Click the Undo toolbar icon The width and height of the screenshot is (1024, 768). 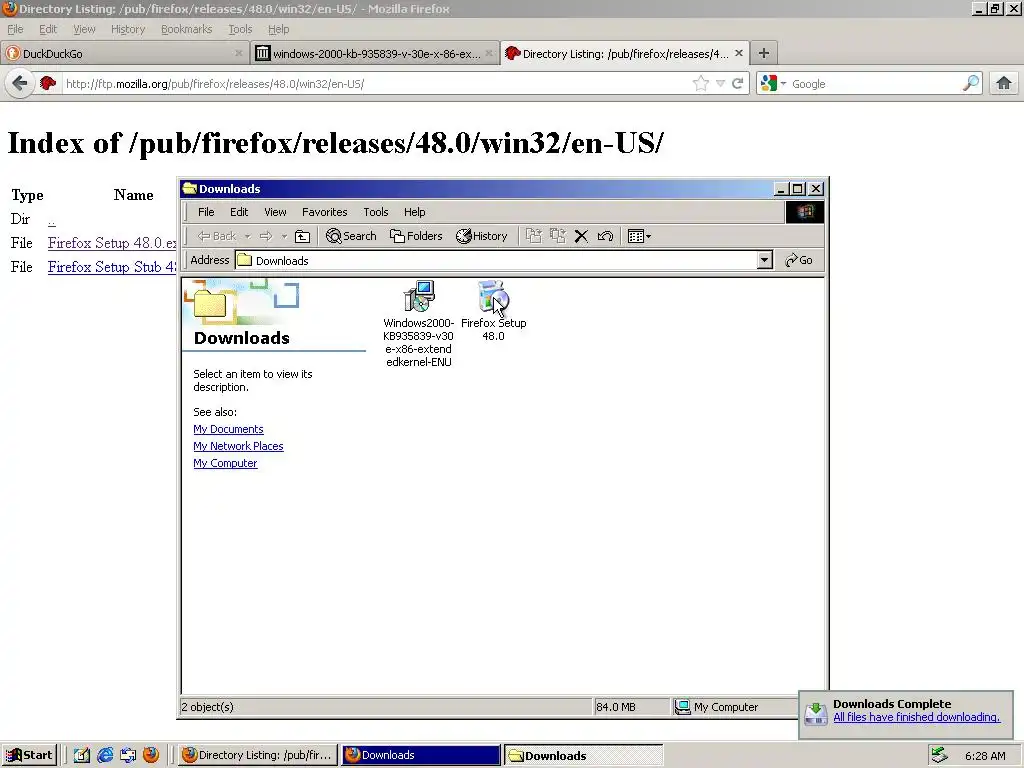click(605, 236)
